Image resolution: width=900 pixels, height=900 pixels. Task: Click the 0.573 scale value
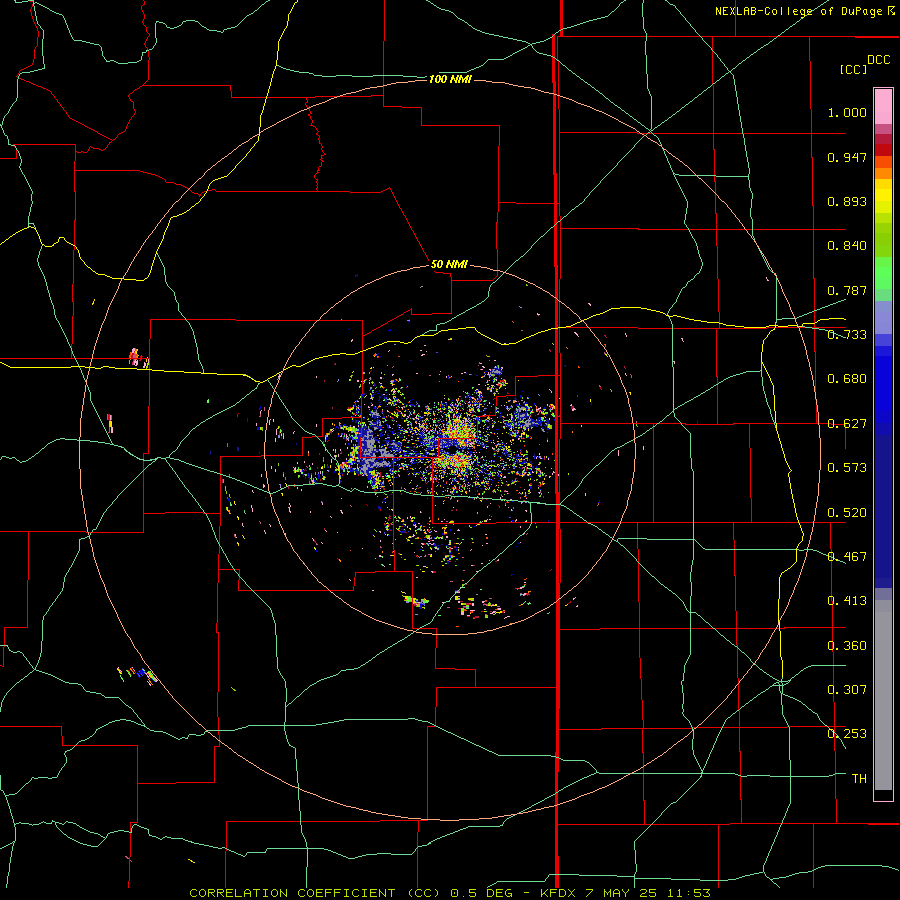[847, 468]
